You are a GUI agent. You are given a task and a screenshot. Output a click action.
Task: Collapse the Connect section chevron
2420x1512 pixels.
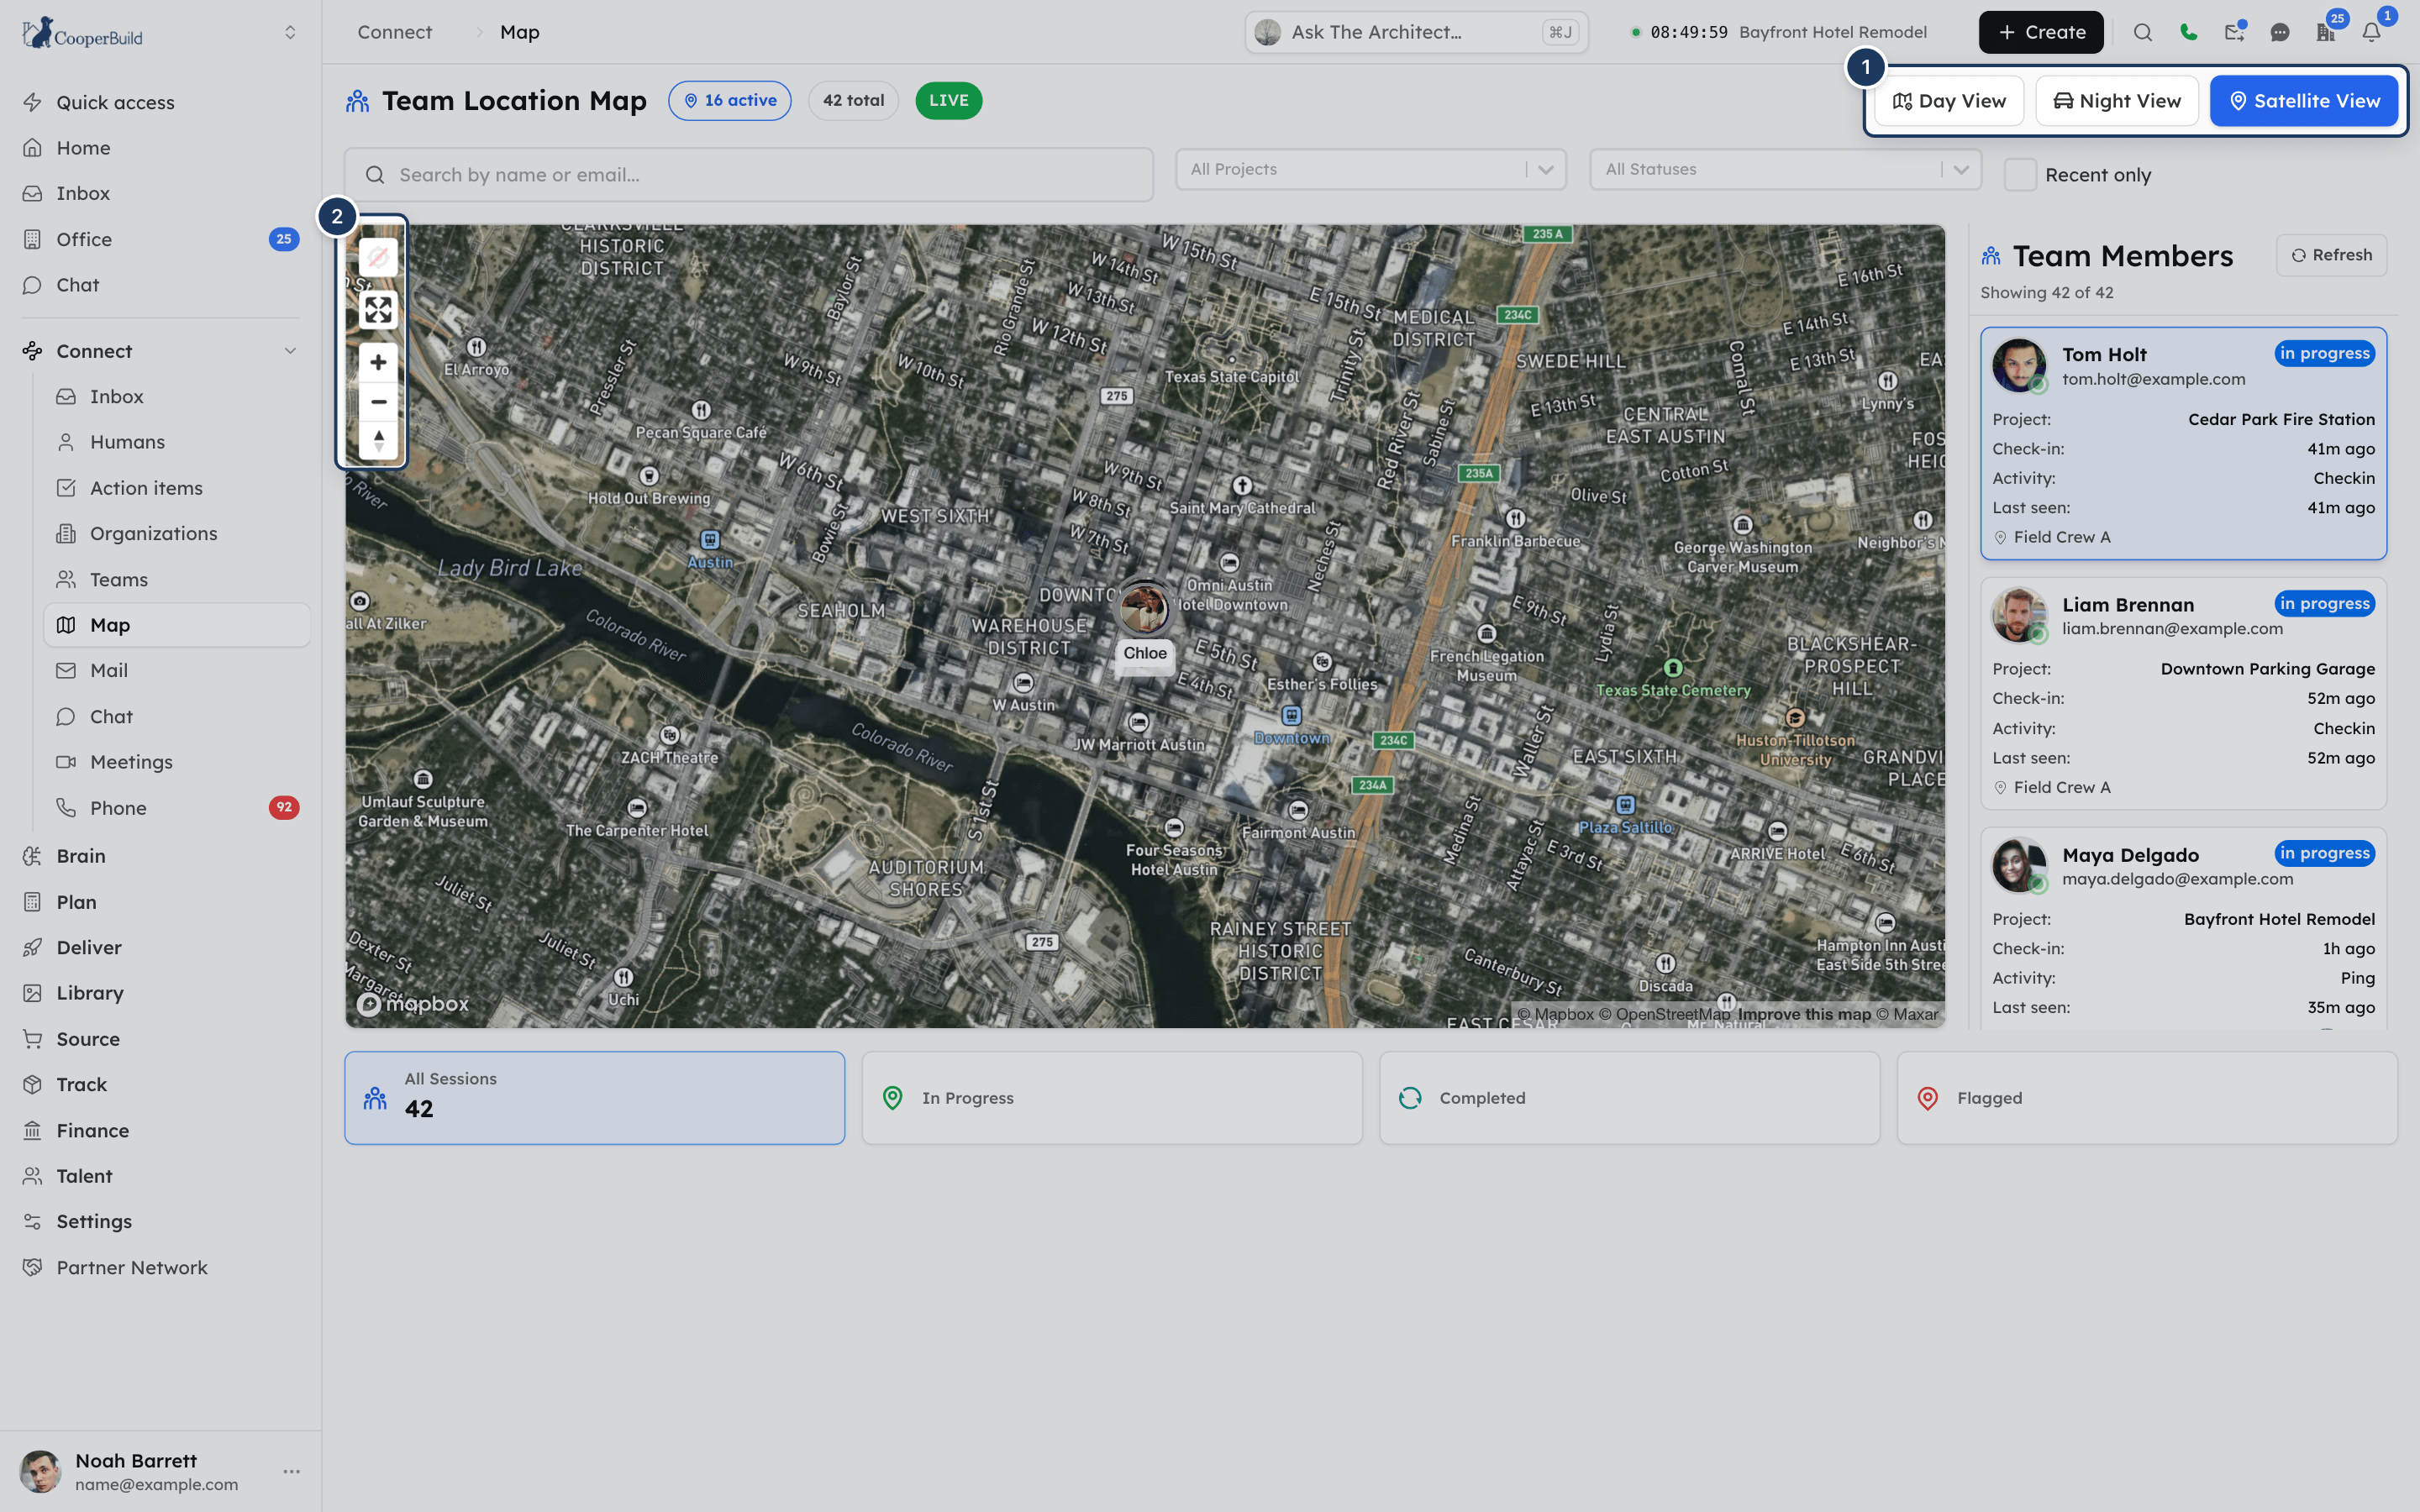click(x=290, y=351)
